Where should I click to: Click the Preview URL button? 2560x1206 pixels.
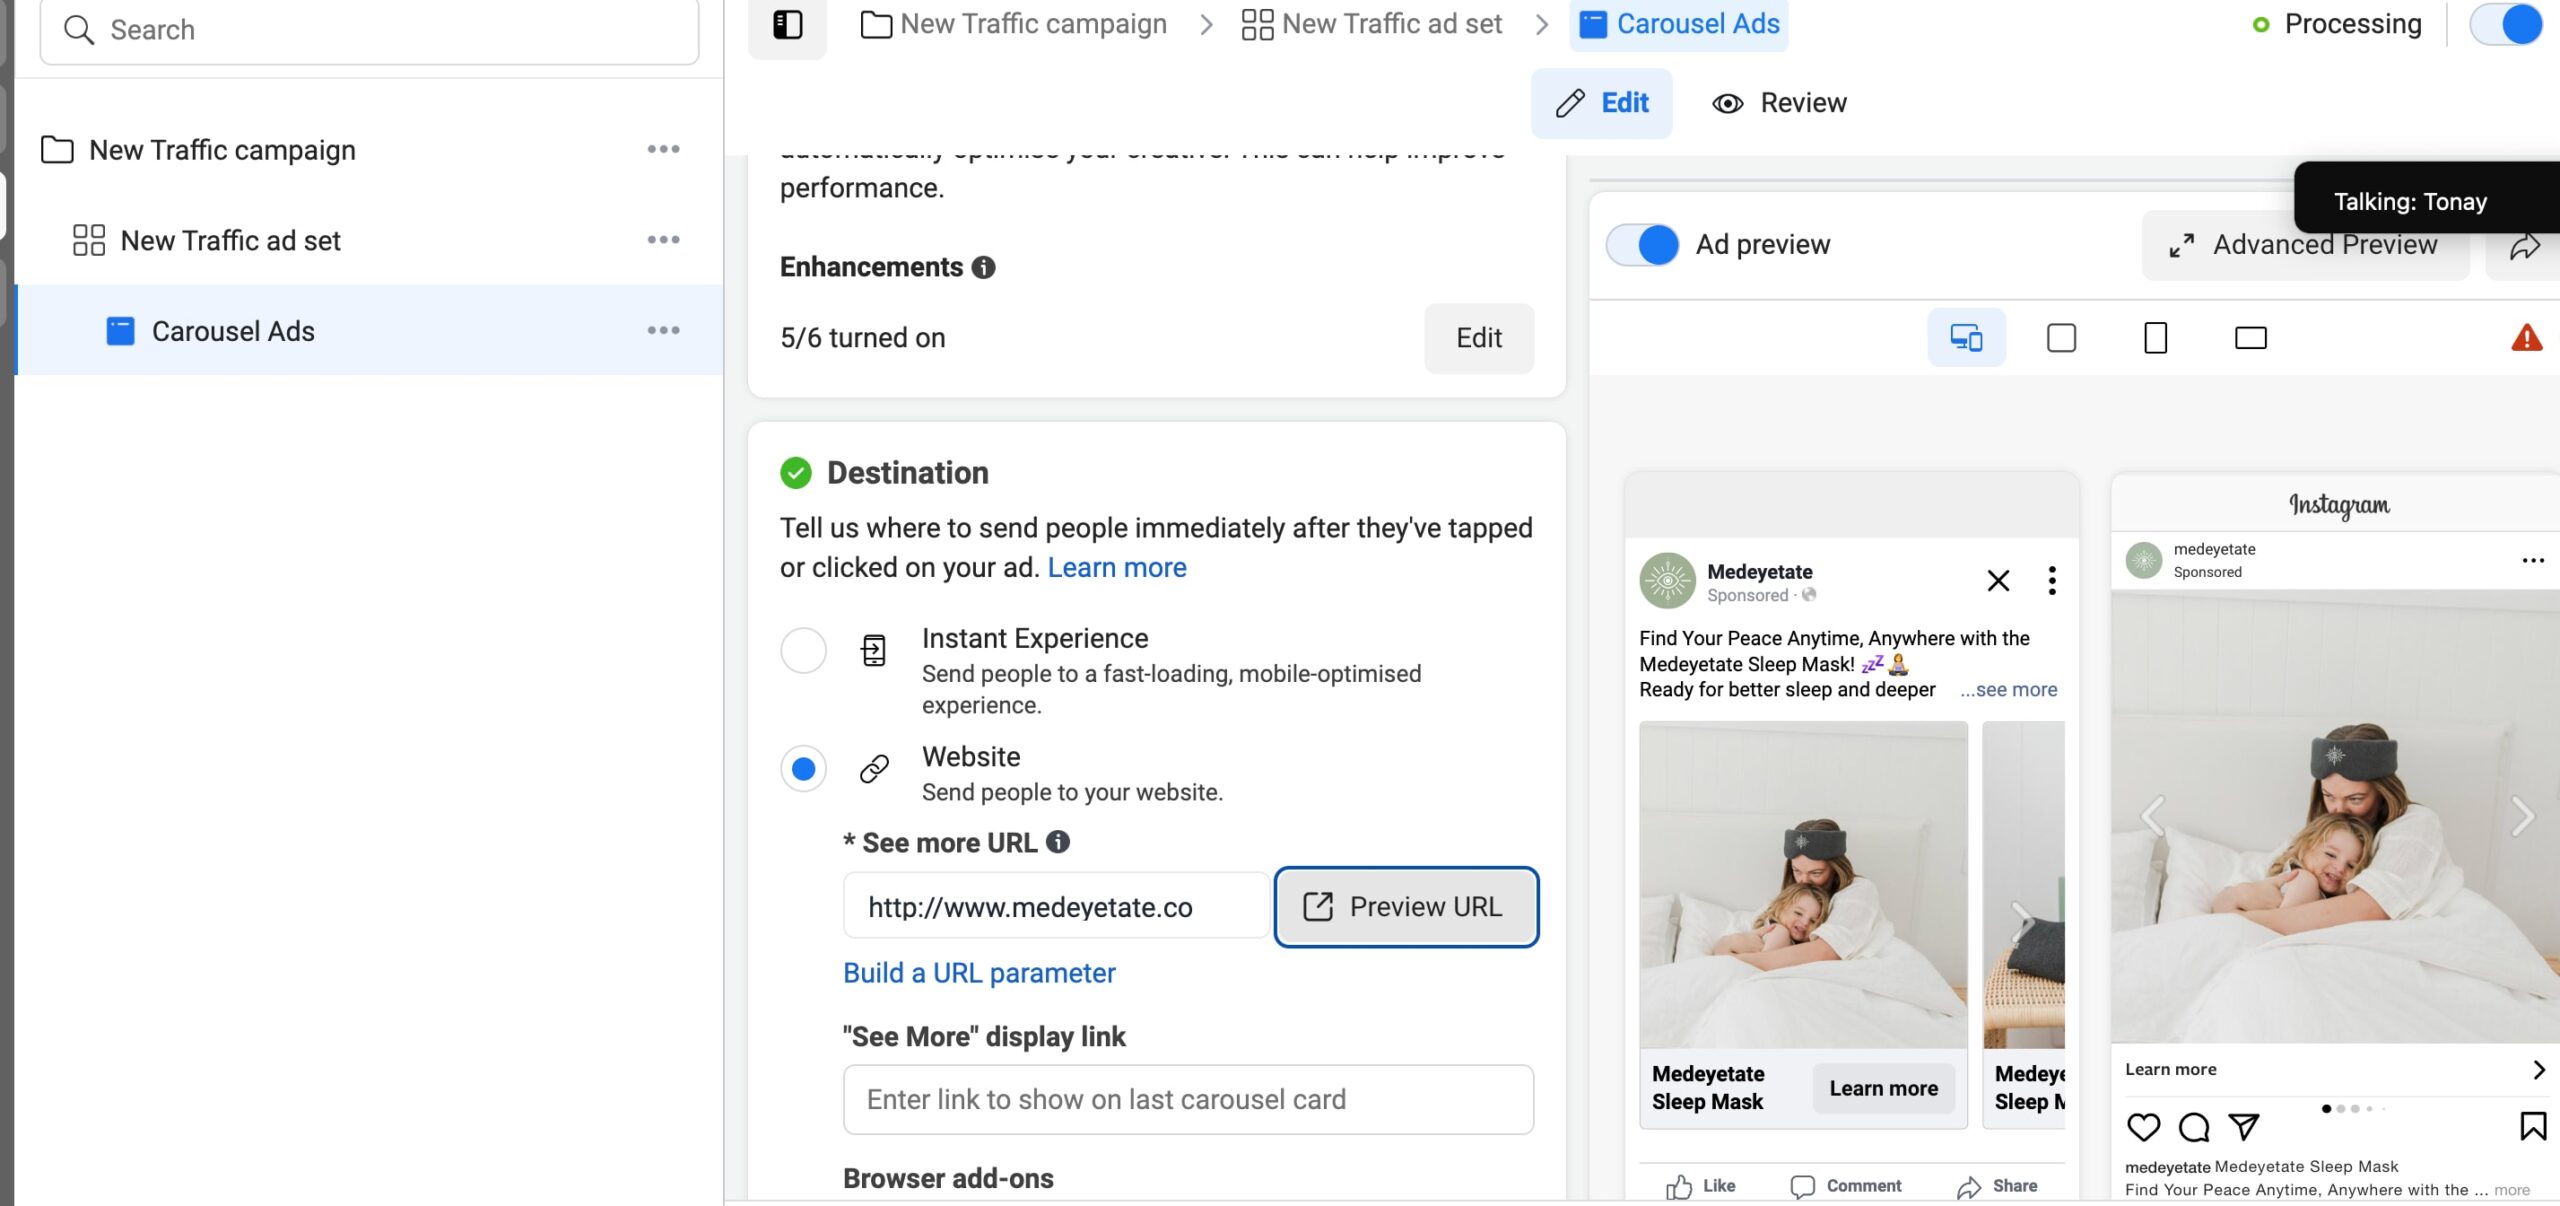click(x=1406, y=907)
